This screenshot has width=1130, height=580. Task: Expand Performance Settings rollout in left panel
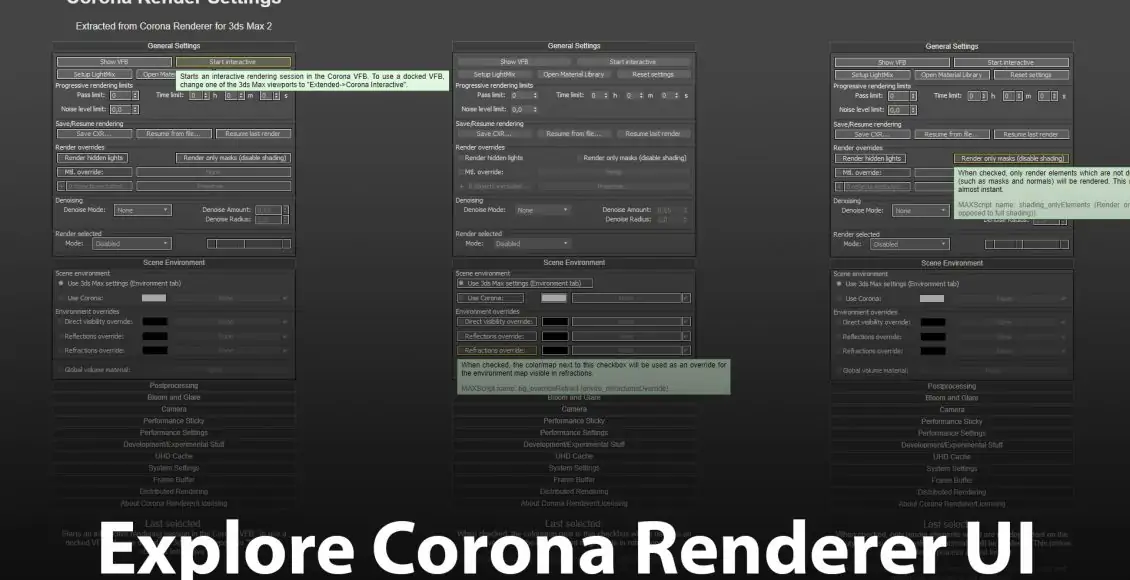click(x=174, y=433)
